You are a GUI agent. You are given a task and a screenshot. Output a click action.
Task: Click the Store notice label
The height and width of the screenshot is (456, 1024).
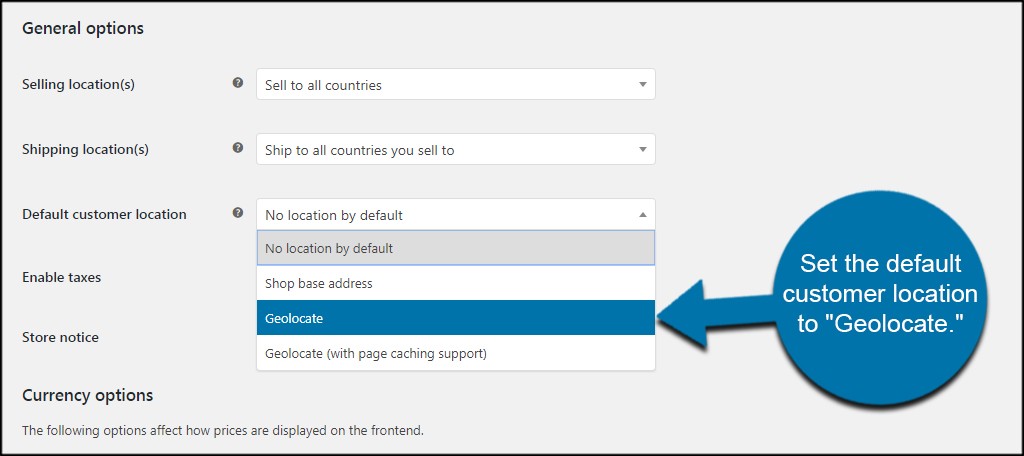click(60, 337)
